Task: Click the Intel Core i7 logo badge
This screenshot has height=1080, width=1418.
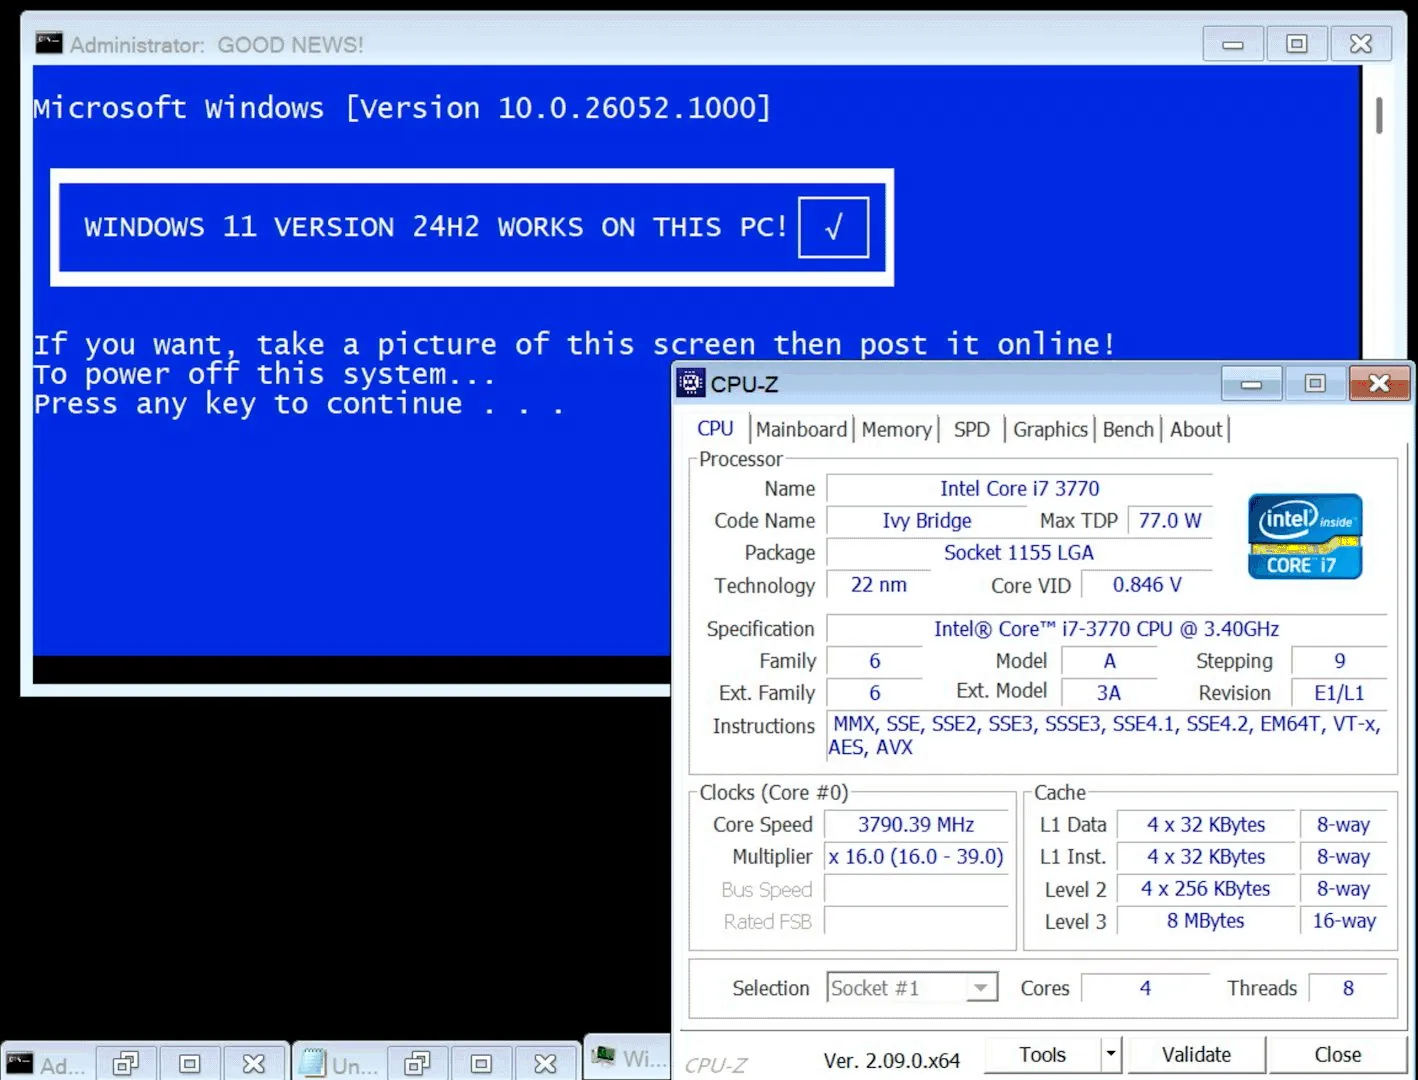Action: click(x=1304, y=536)
